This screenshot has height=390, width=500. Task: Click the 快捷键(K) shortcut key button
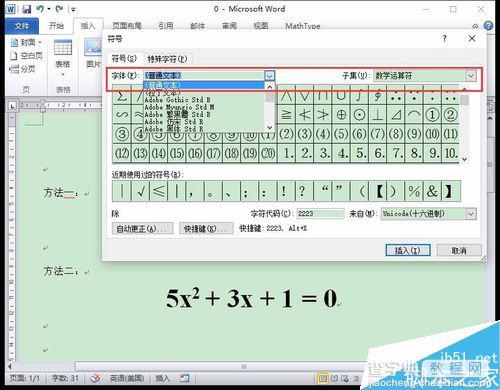pos(206,229)
